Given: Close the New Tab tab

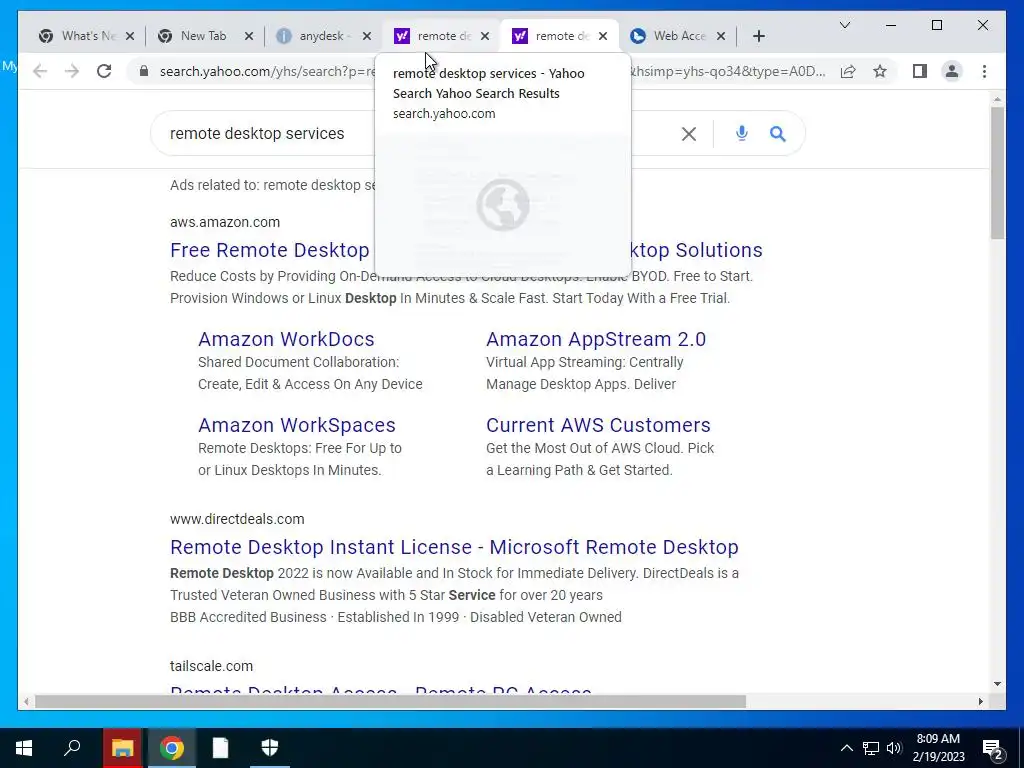Looking at the screenshot, I should [x=249, y=36].
